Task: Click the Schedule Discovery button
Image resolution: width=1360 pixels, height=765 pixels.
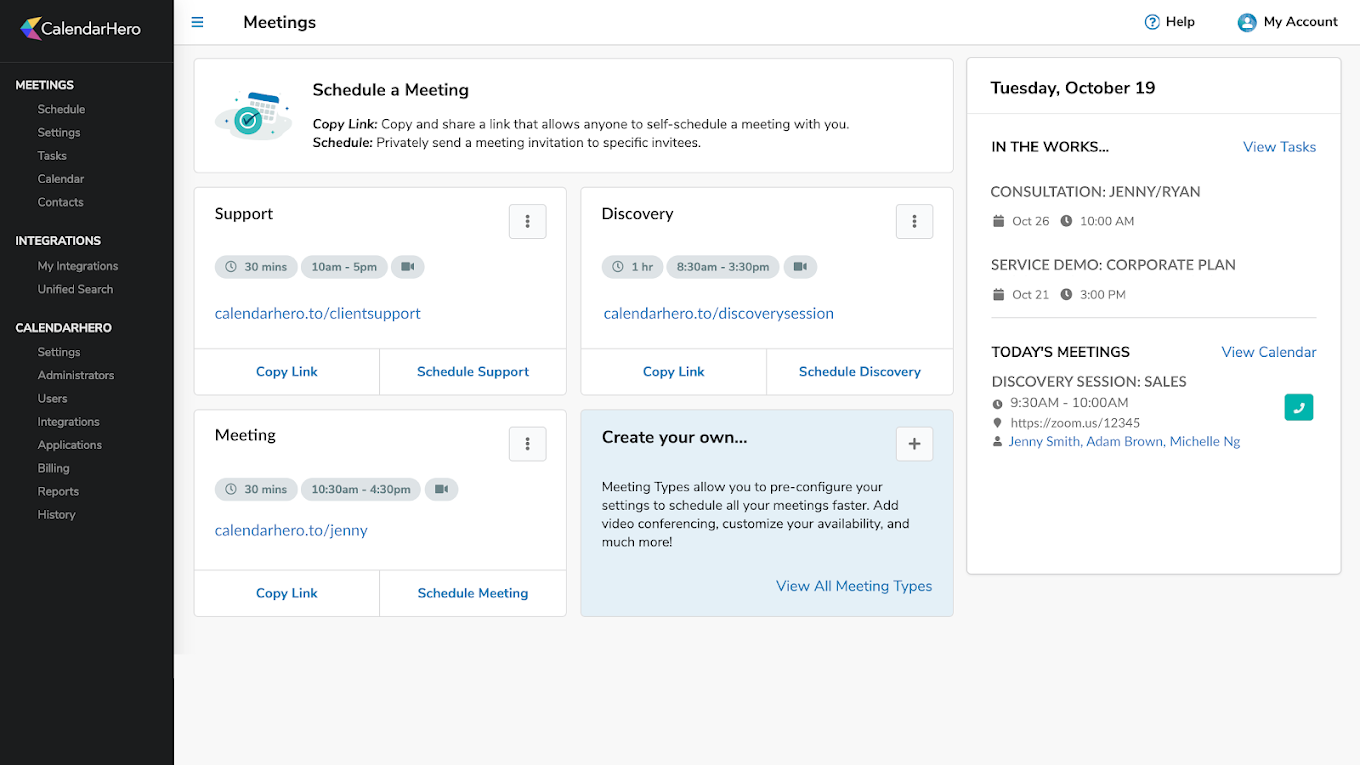Action: [x=859, y=371]
